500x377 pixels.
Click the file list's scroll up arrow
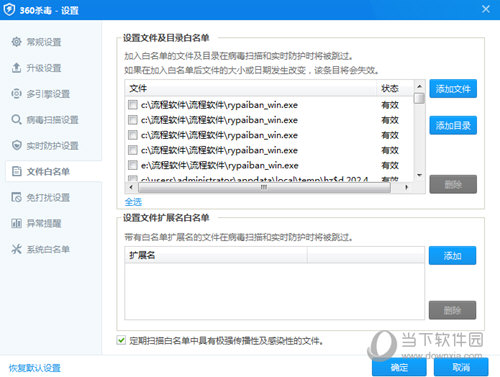coord(420,86)
